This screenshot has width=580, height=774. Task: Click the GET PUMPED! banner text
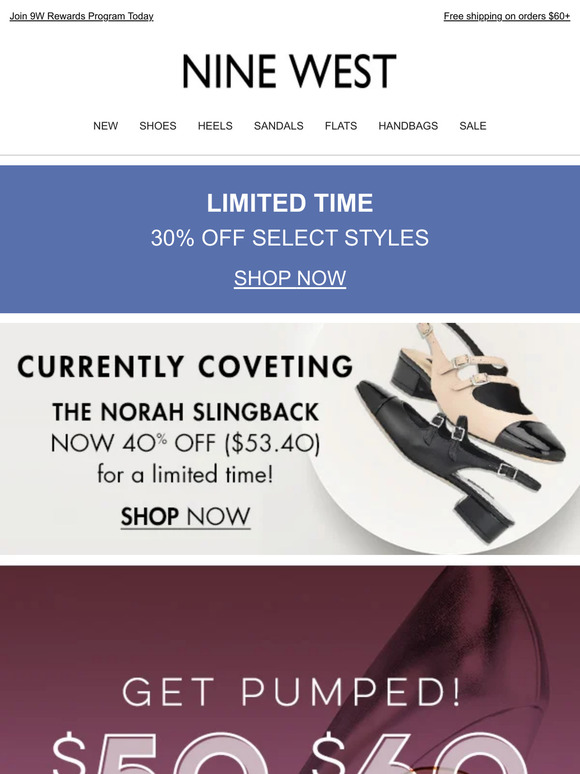[291, 692]
